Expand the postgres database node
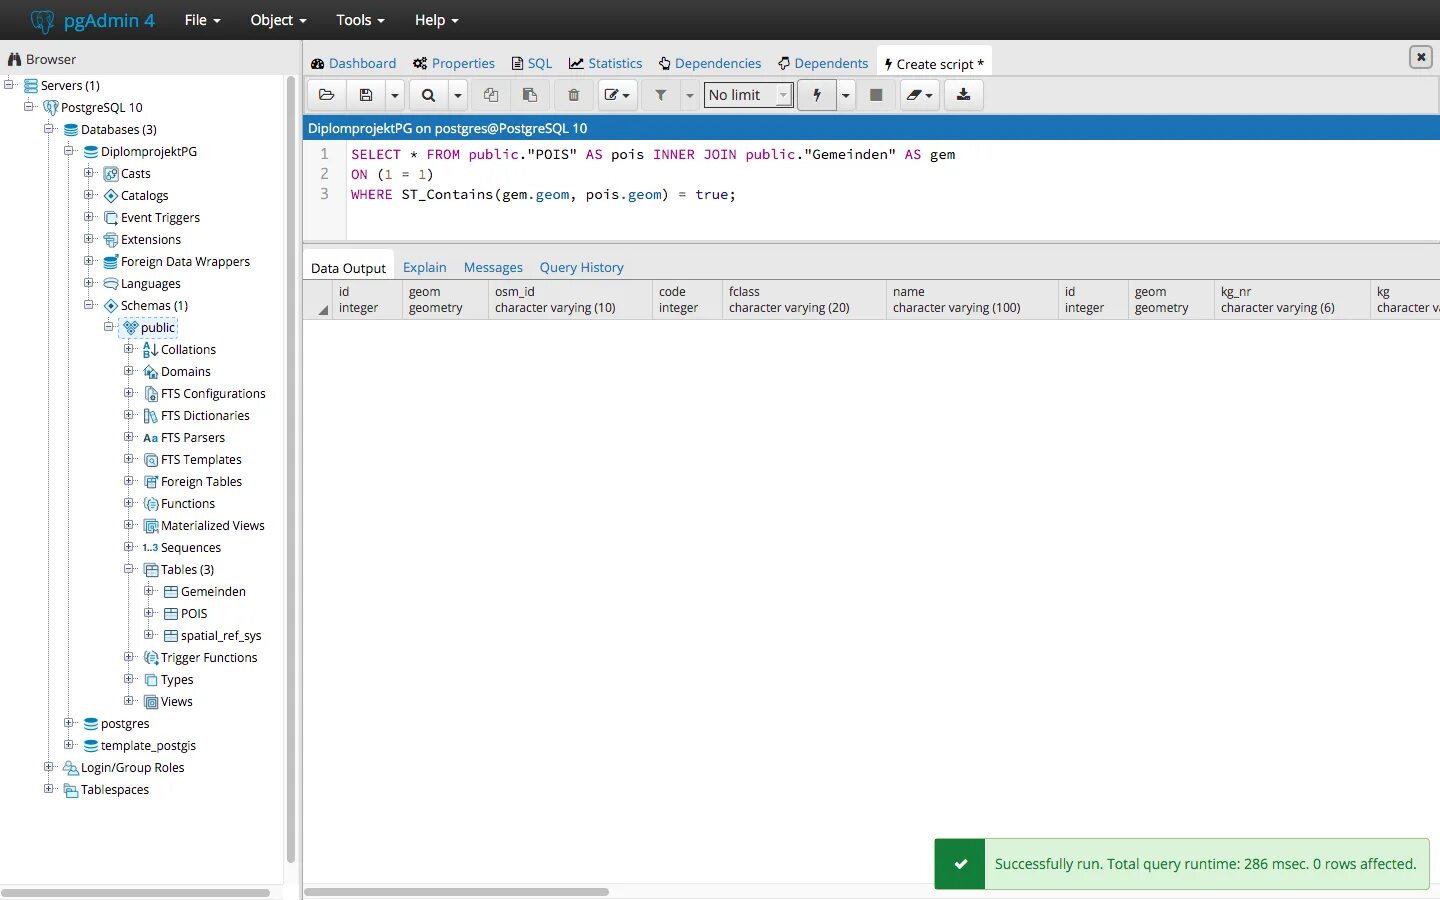This screenshot has width=1440, height=900. (69, 723)
